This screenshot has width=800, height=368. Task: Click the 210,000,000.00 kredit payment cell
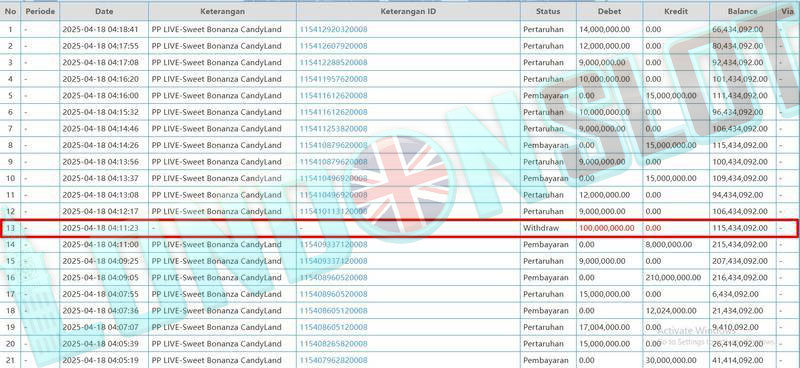pyautogui.click(x=673, y=278)
